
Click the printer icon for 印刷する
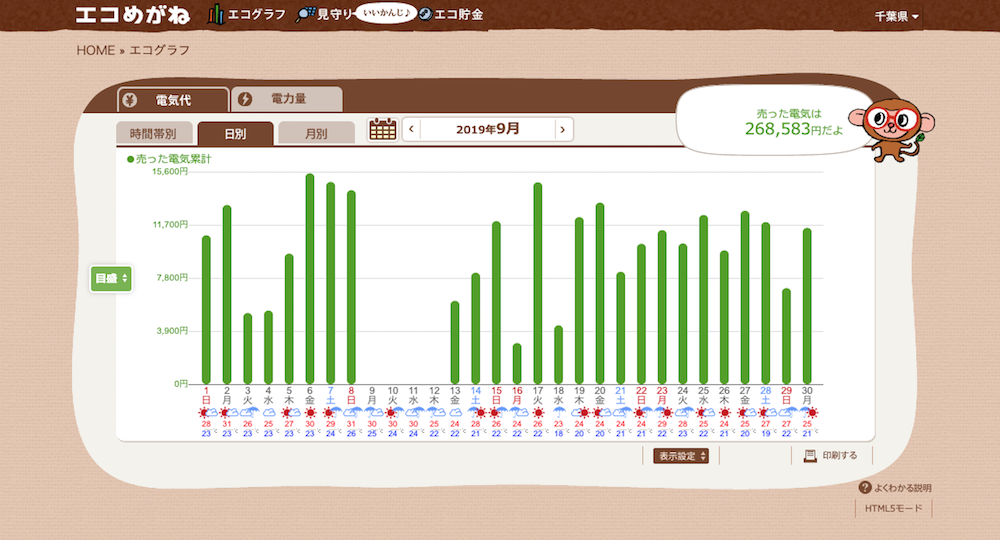[x=811, y=456]
